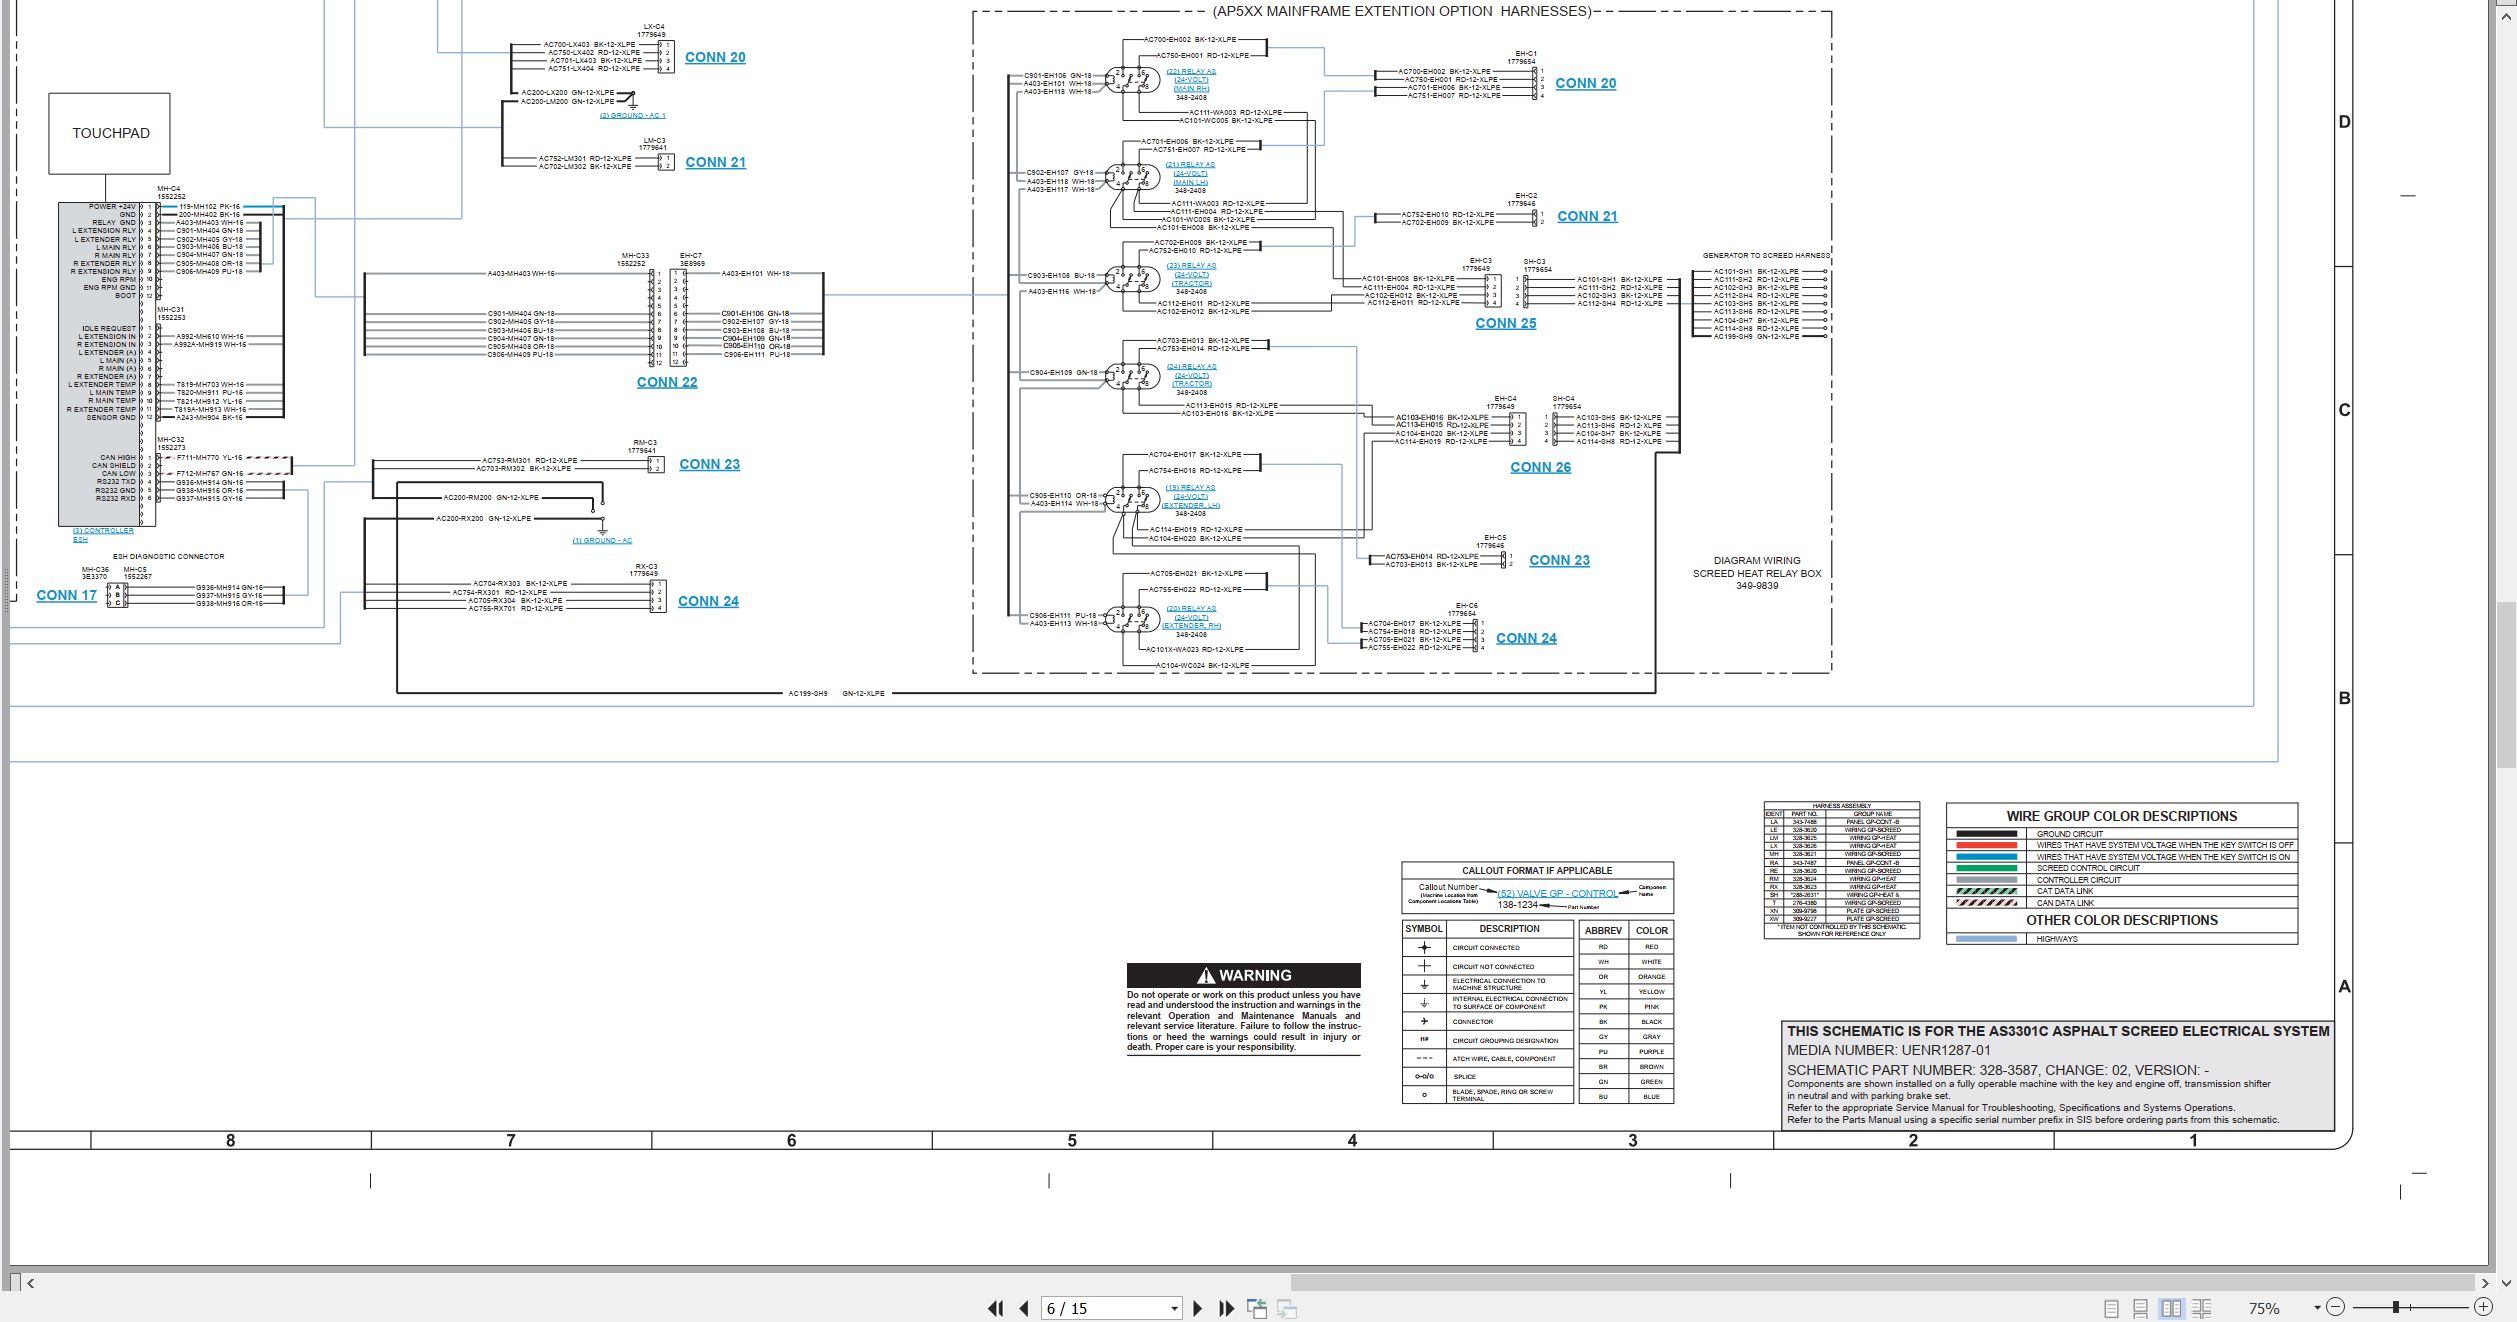The image size is (2517, 1322).
Task: Click the WARNING banner heading
Action: pos(1243,975)
